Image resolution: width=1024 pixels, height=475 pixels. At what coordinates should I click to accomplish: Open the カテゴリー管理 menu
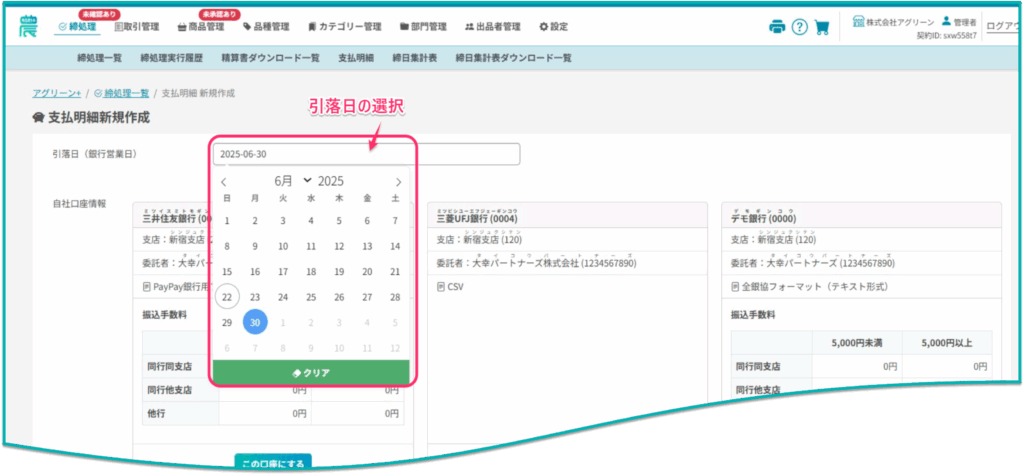(x=345, y=27)
